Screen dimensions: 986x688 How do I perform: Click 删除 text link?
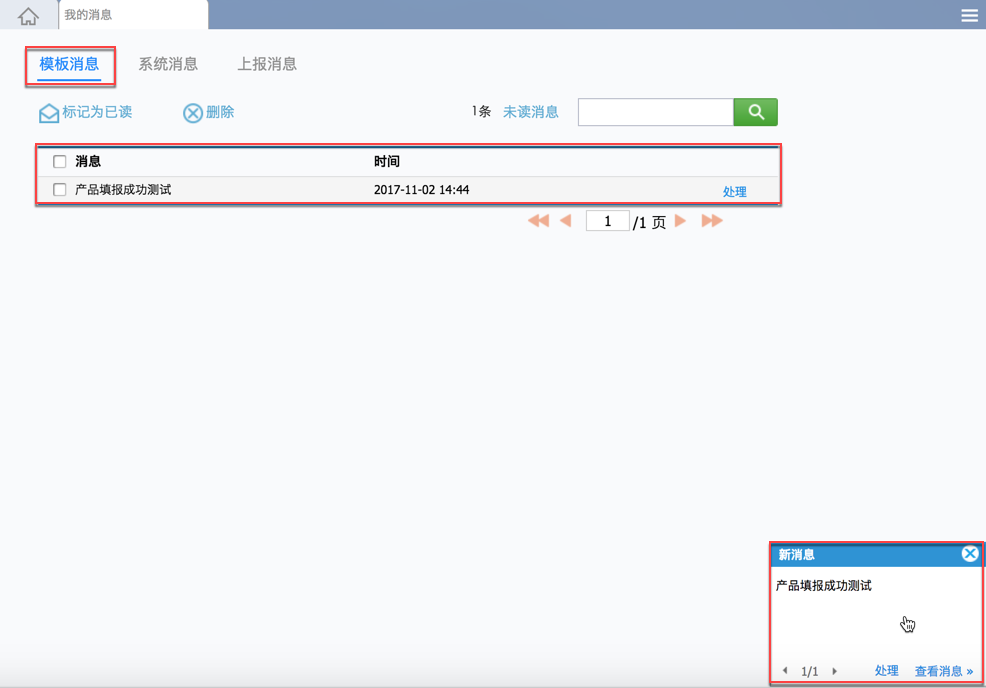click(x=220, y=112)
